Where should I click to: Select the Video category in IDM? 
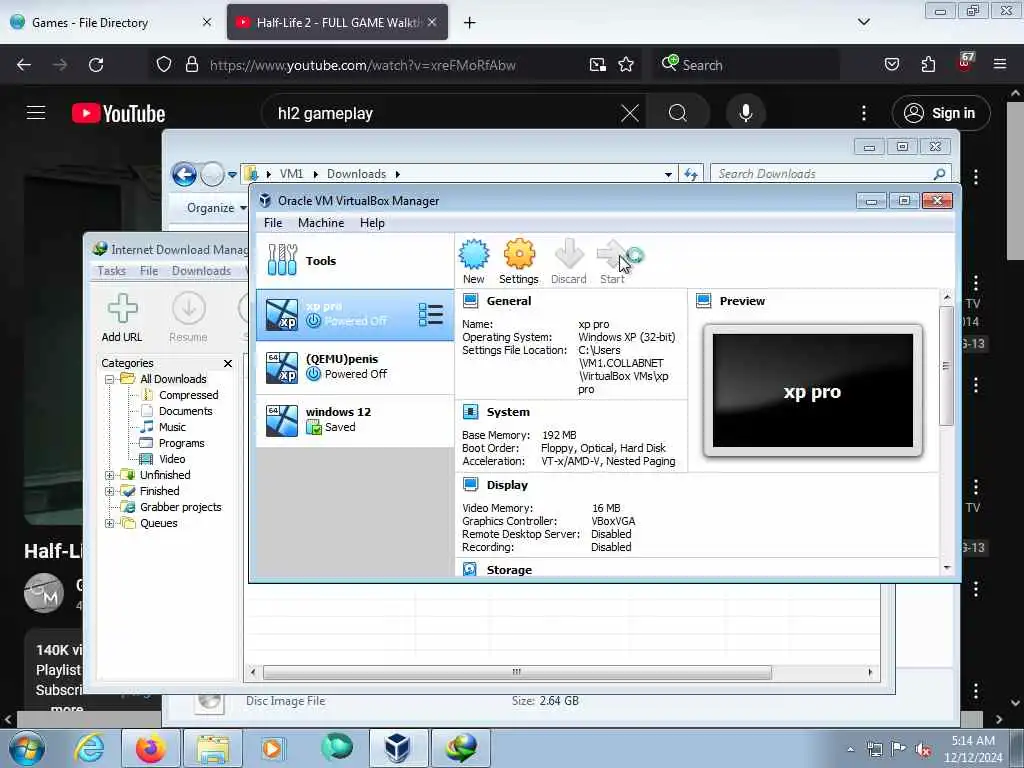click(172, 459)
